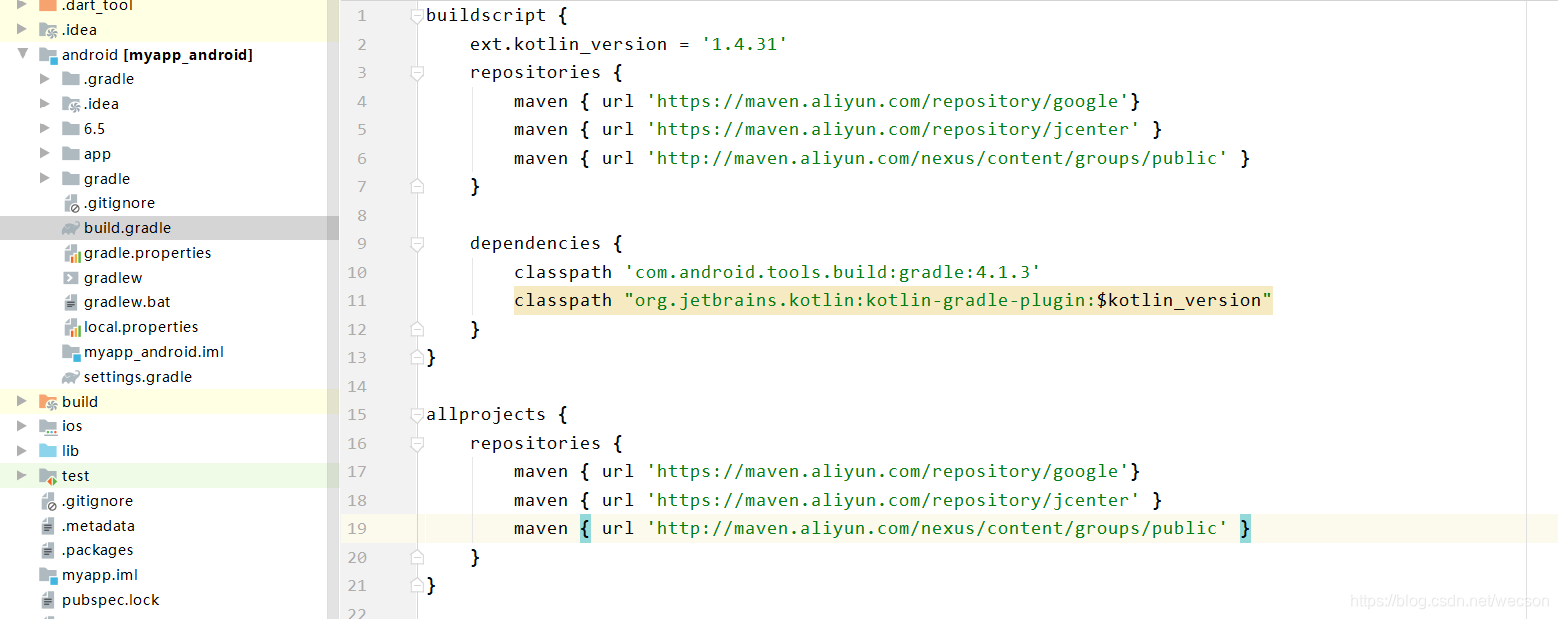Viewport: 1558px width, 619px height.
Task: Click the myapp.iml file icon
Action: 48,575
